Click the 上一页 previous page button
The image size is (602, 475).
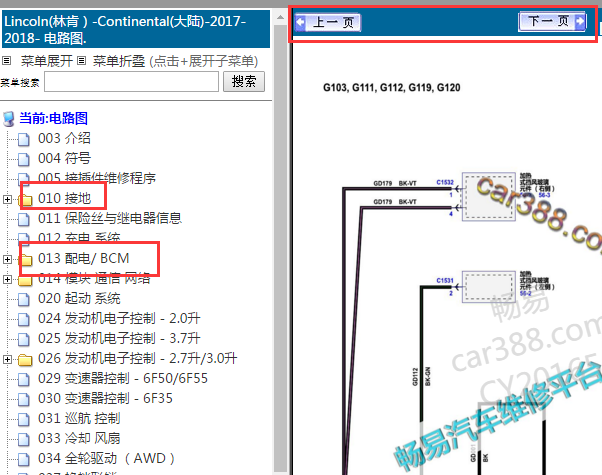click(327, 22)
